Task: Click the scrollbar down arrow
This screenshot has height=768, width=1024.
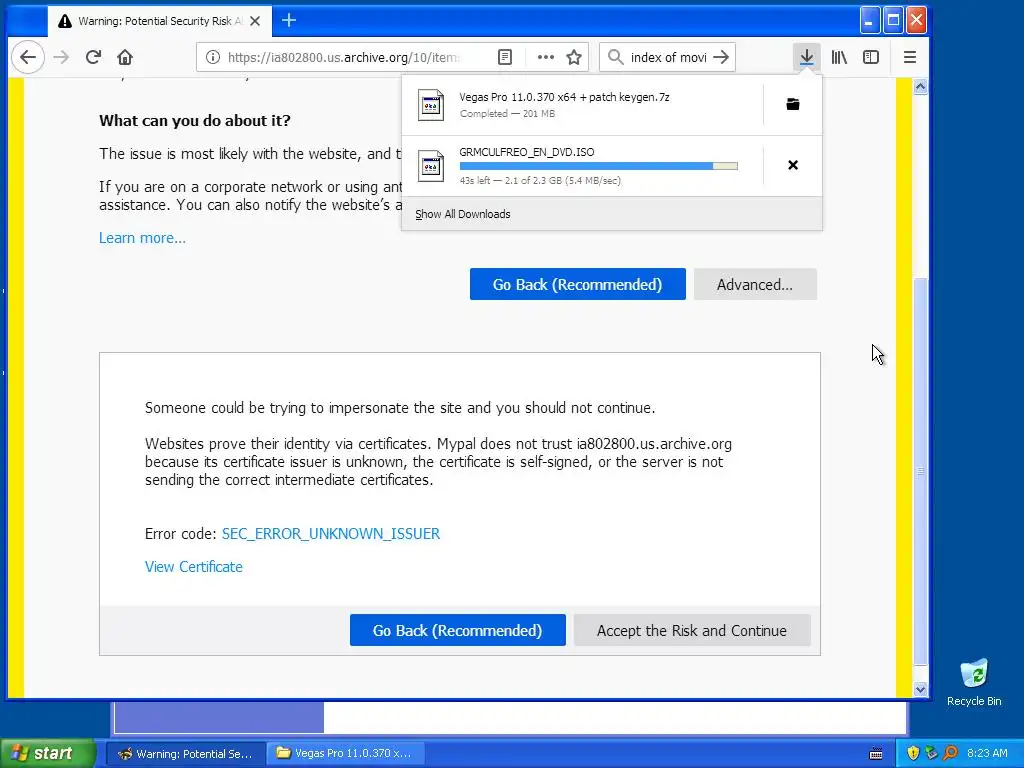Action: coord(920,689)
